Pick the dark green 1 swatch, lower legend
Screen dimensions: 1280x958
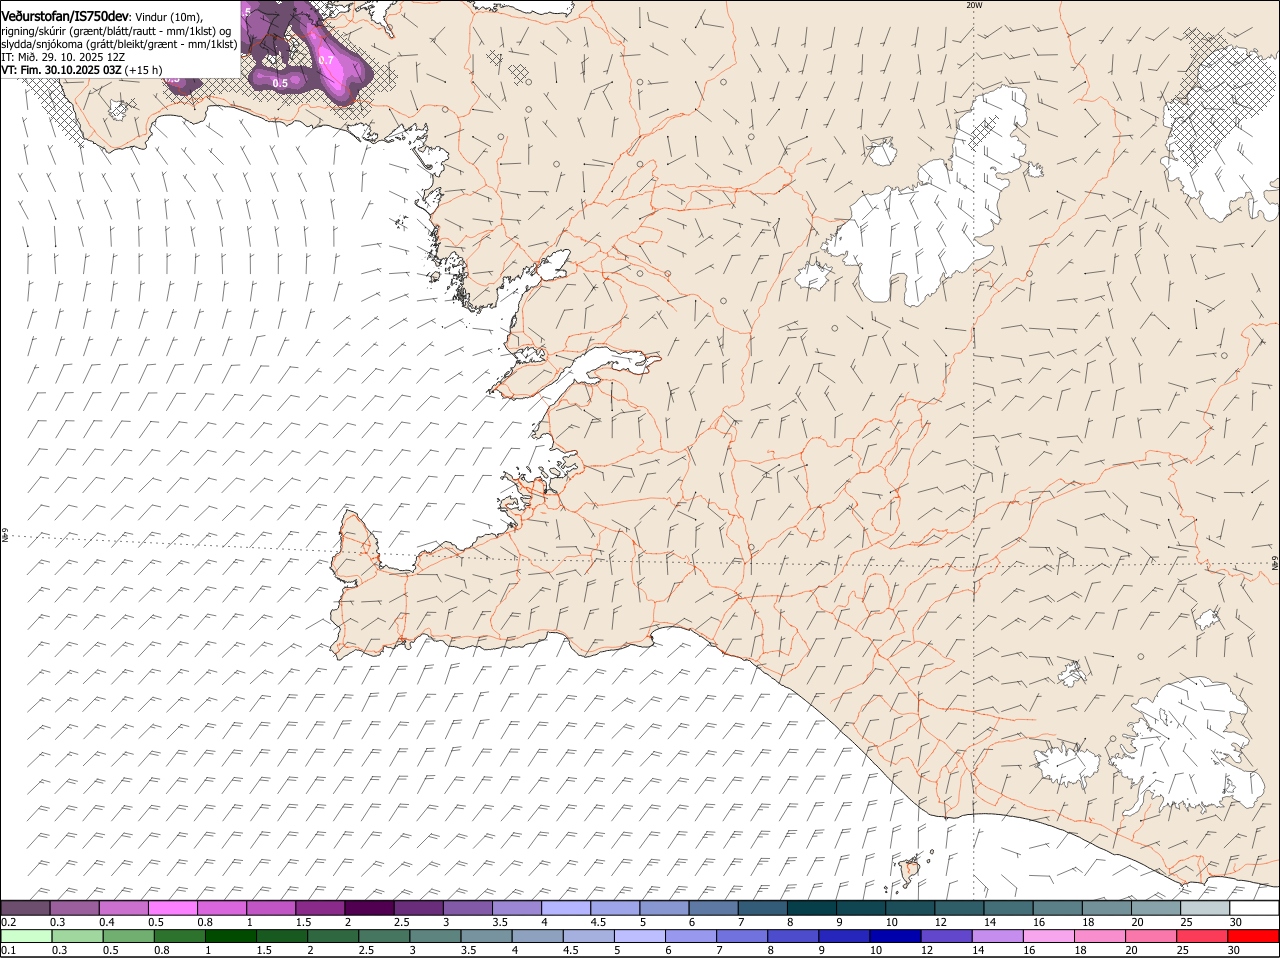click(230, 936)
